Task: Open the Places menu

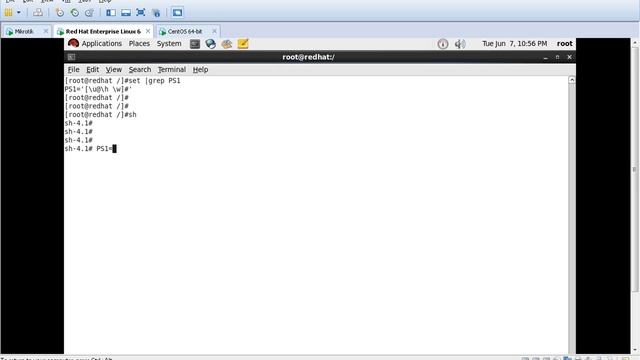Action: [139, 43]
